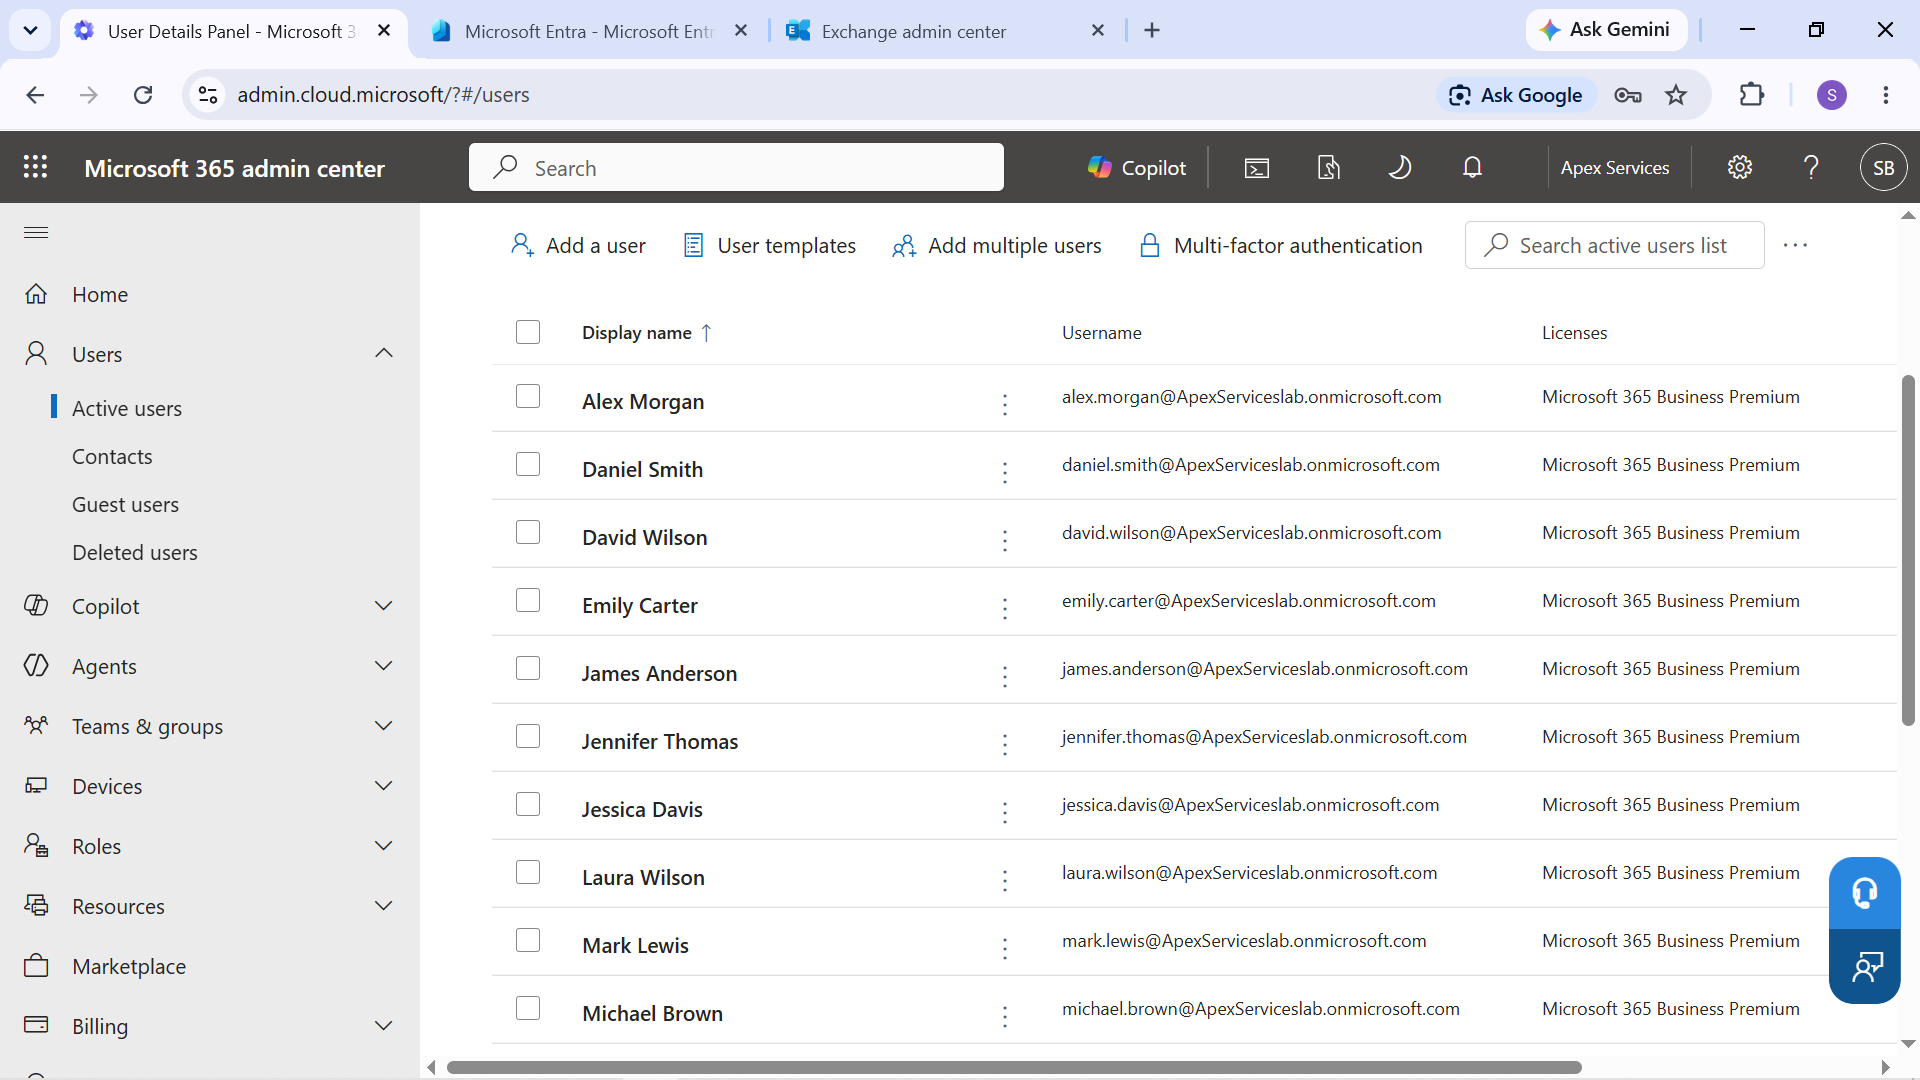Open more actions for Michael Brown
The width and height of the screenshot is (1920, 1080).
[x=1005, y=1016]
